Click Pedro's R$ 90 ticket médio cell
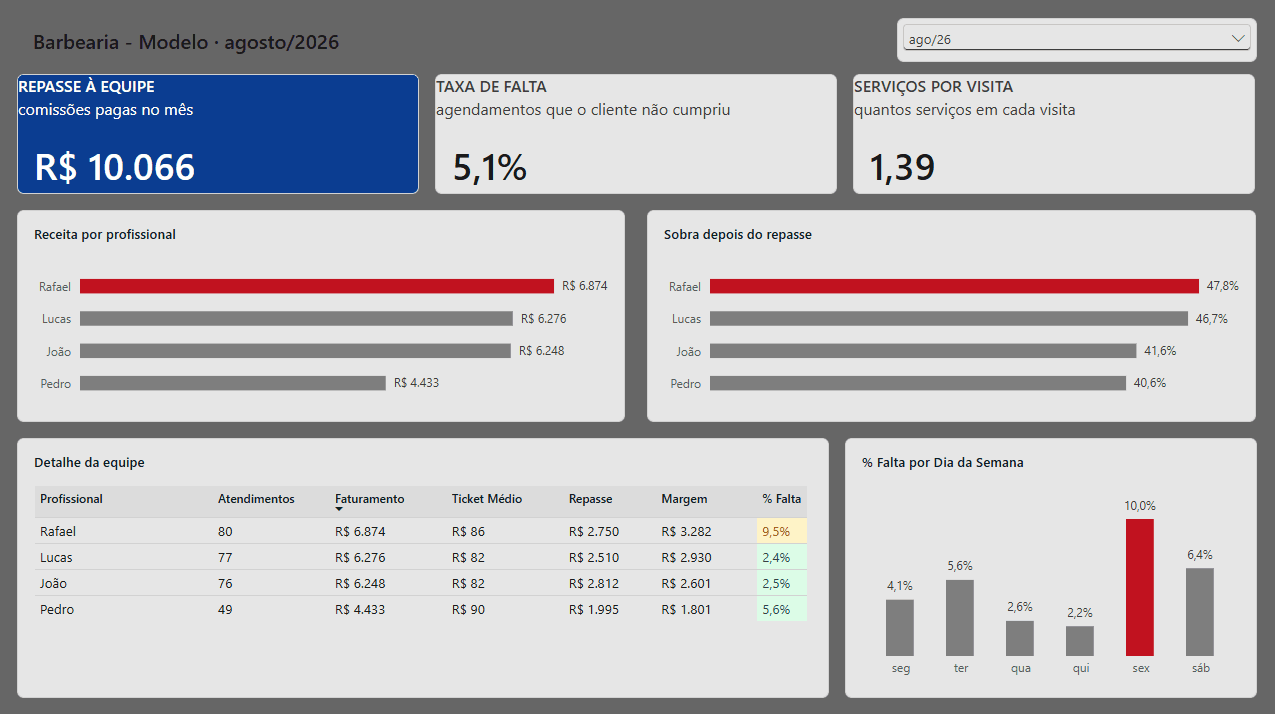The width and height of the screenshot is (1275, 714). coord(468,610)
